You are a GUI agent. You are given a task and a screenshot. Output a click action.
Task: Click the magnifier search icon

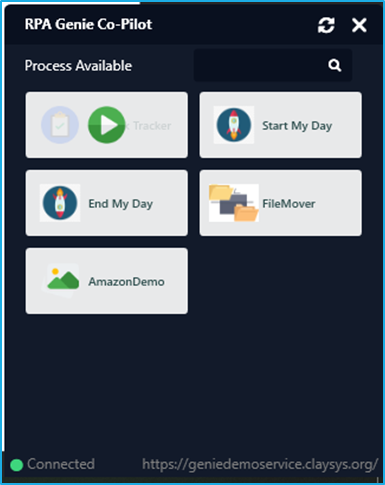334,65
